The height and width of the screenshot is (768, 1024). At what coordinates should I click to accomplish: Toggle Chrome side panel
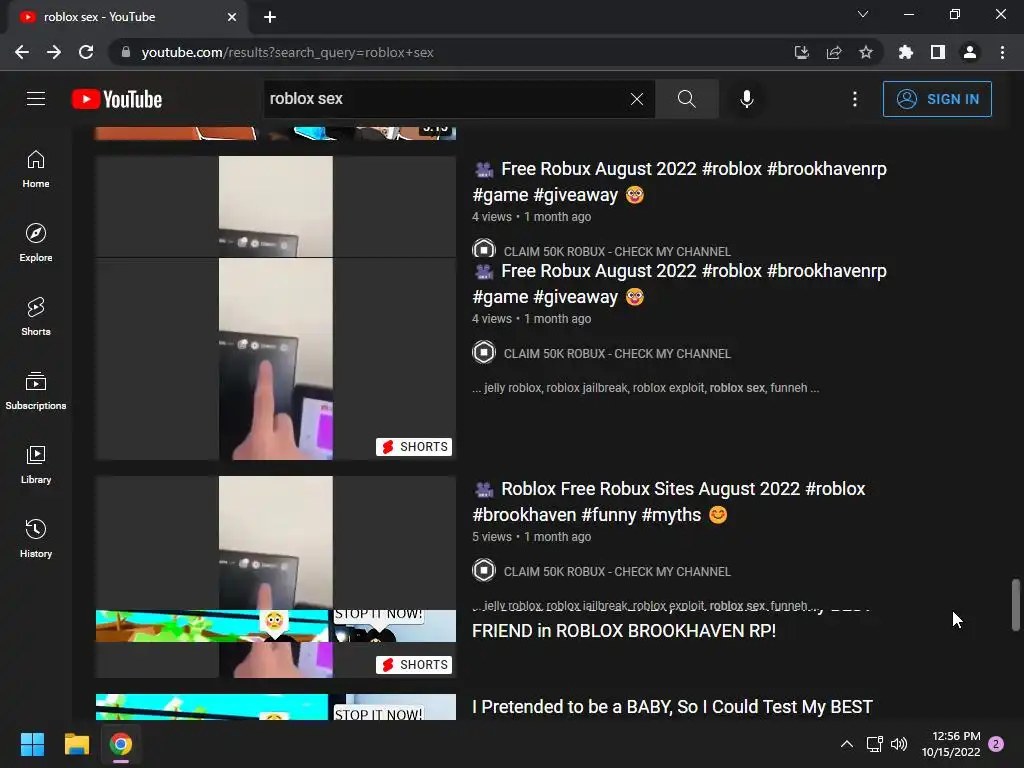[x=938, y=52]
